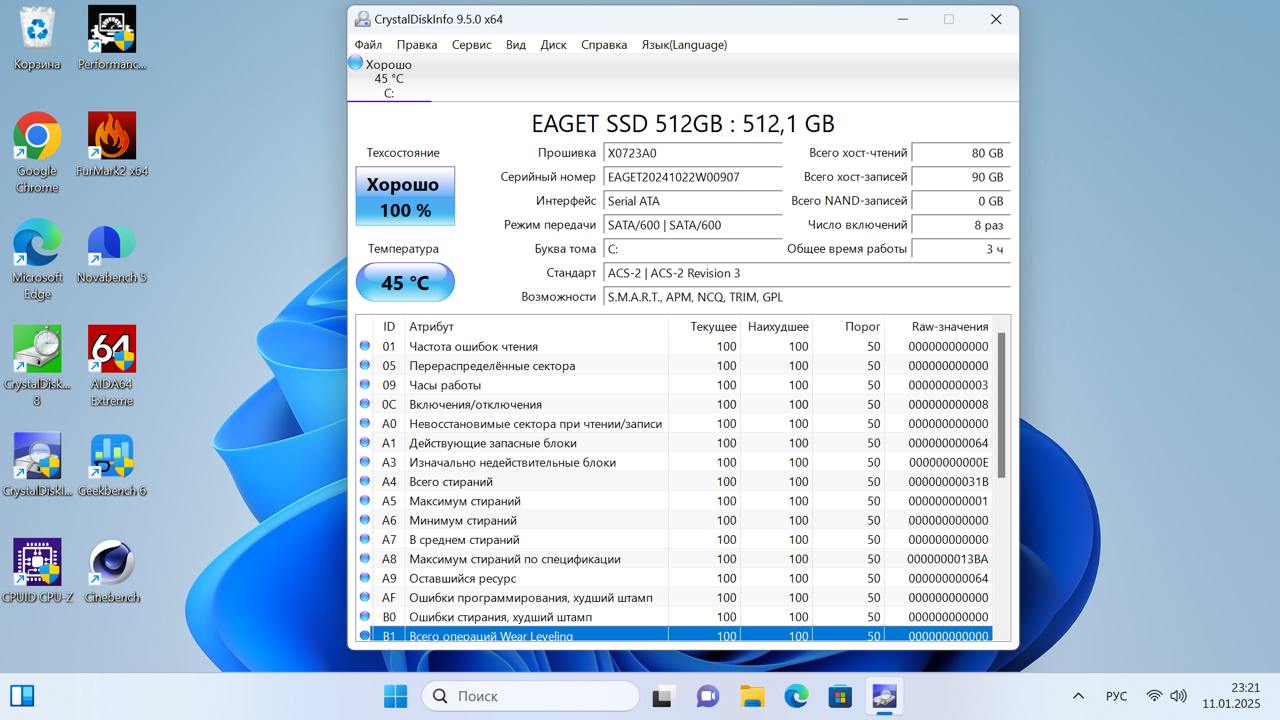
Task: Open the Microsoft Edge desktop shortcut
Action: 37,259
